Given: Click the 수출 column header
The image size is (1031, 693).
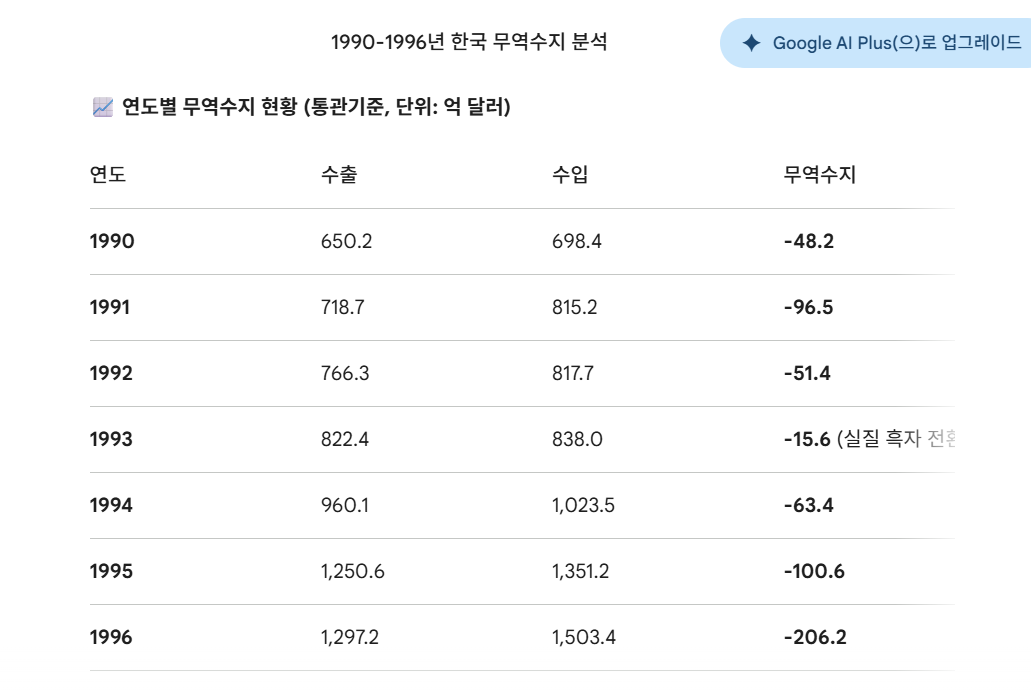Looking at the screenshot, I should click(x=339, y=175).
